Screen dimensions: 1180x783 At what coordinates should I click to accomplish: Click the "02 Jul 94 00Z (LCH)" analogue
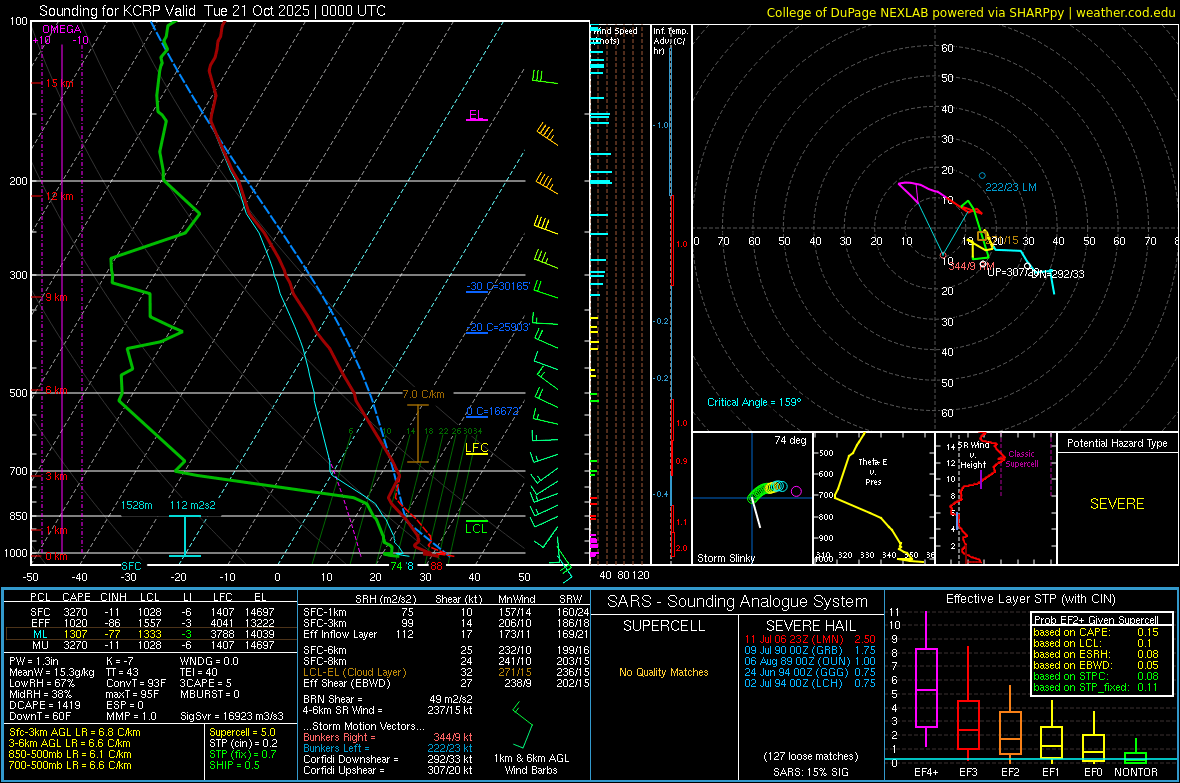point(810,683)
